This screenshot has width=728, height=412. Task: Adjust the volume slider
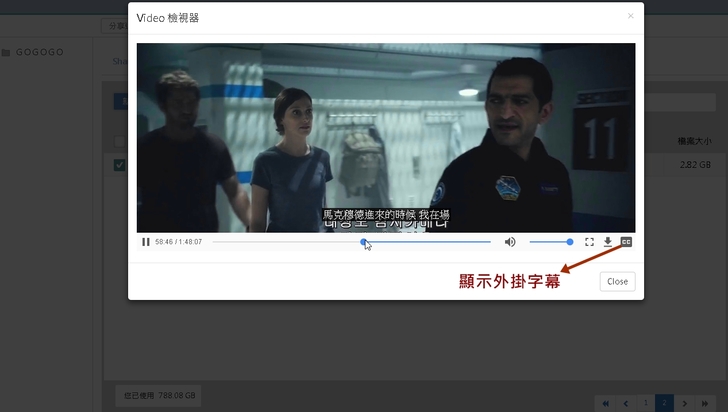(x=551, y=242)
